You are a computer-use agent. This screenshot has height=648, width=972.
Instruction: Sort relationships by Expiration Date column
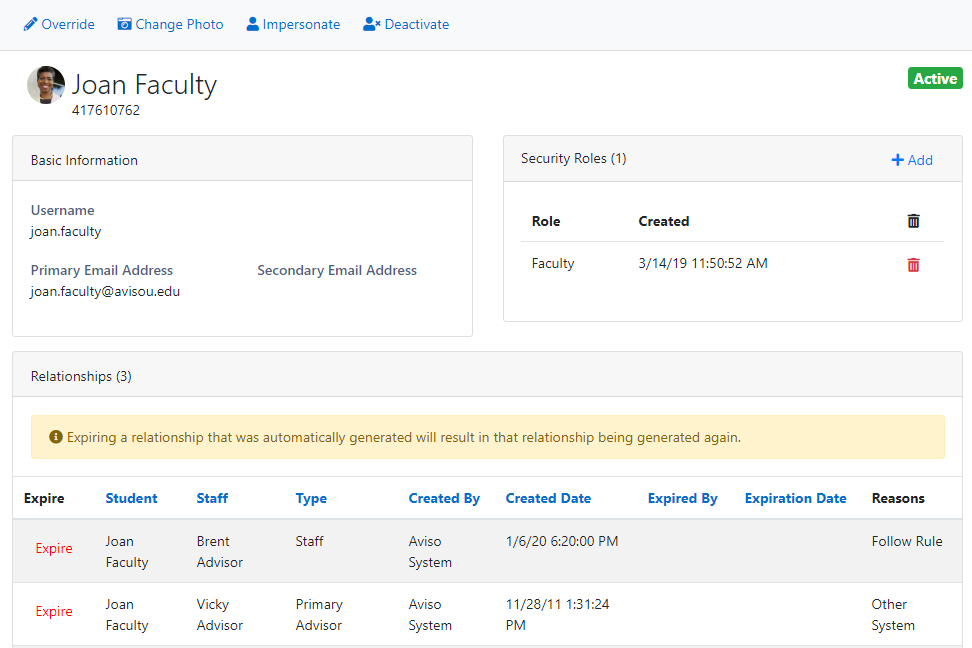coord(795,499)
